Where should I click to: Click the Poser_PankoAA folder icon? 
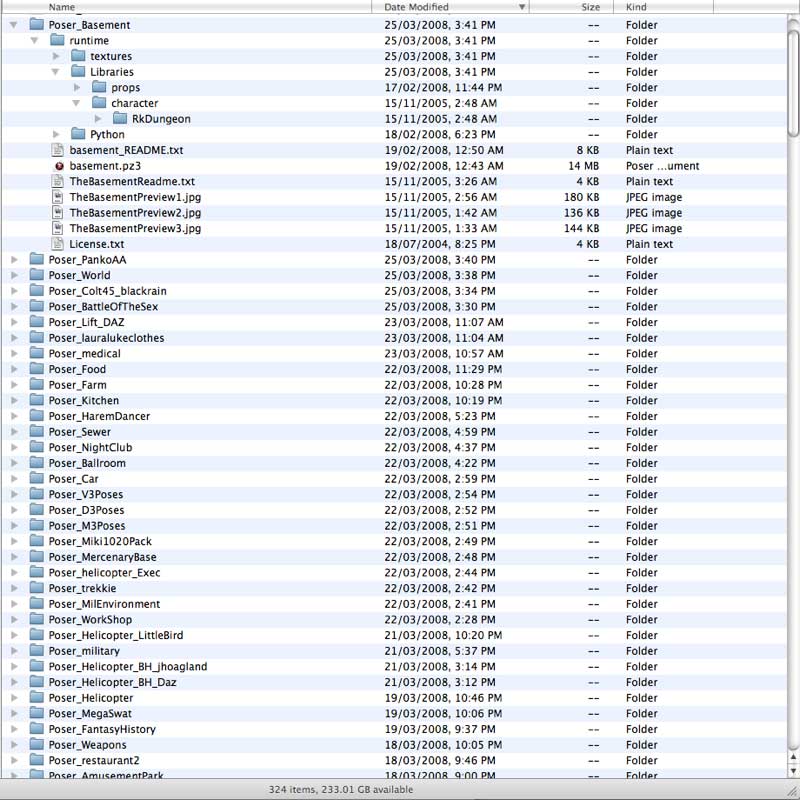pyautogui.click(x=36, y=259)
